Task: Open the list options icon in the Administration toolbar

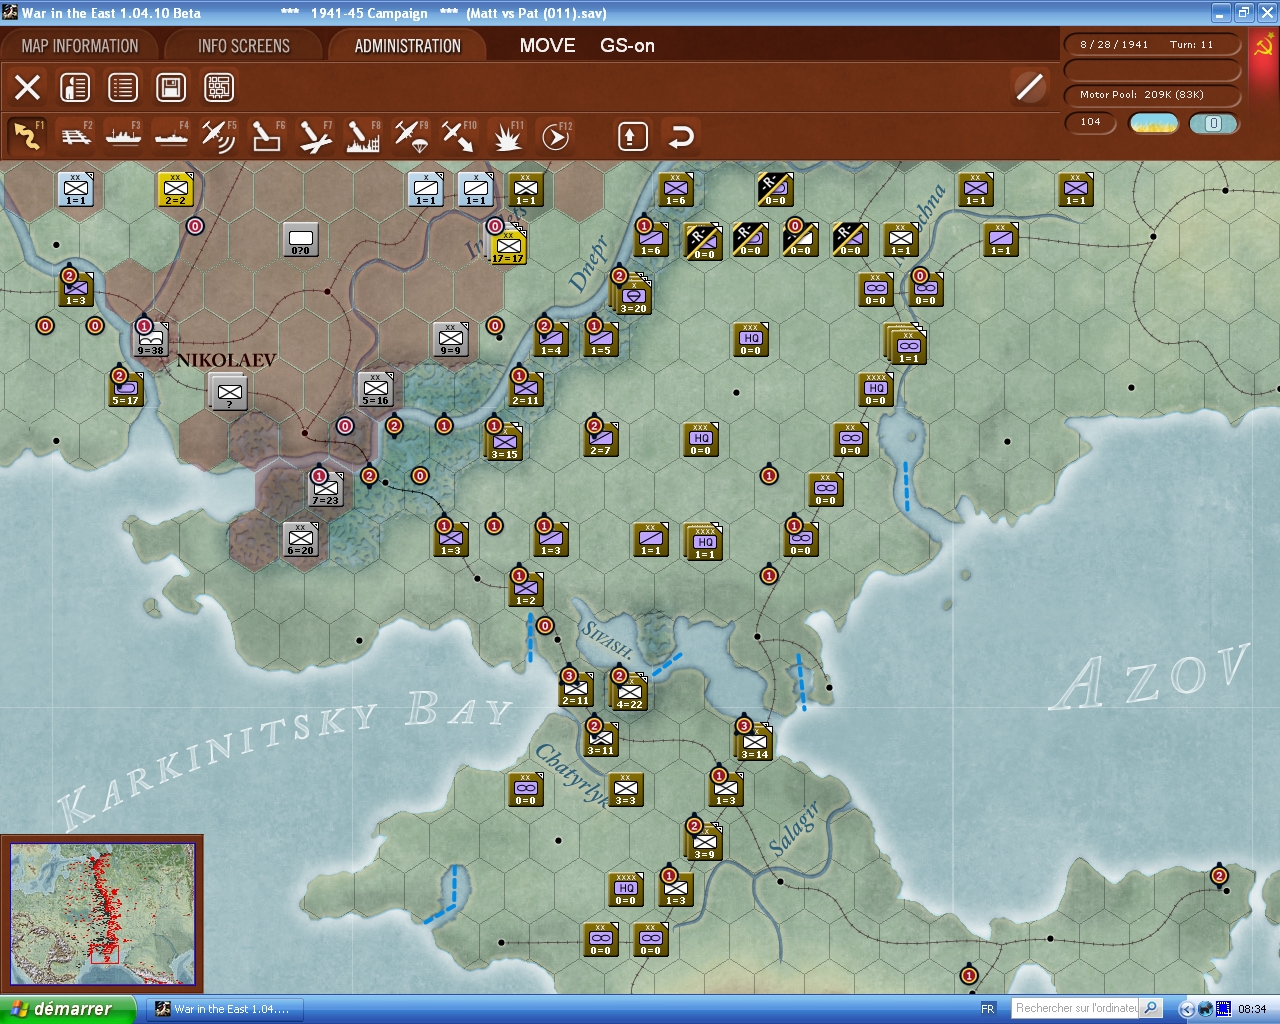Action: (x=123, y=87)
